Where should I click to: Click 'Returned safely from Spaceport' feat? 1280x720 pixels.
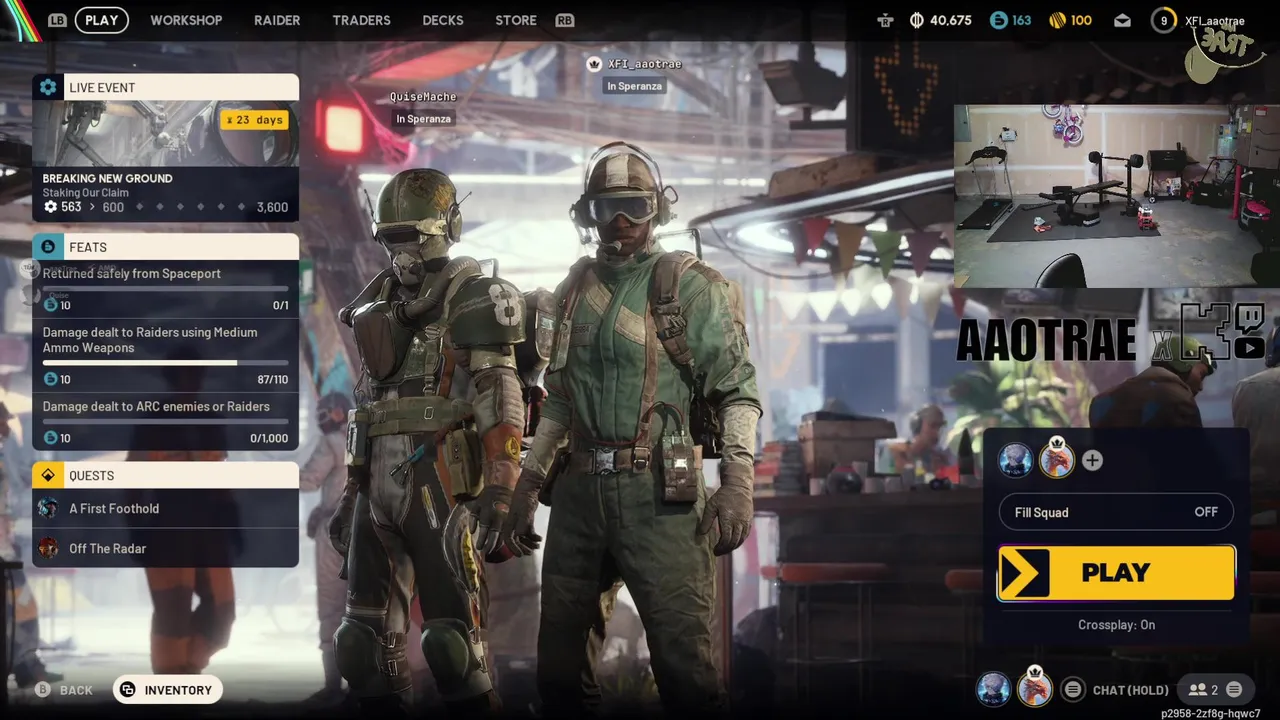coord(132,274)
